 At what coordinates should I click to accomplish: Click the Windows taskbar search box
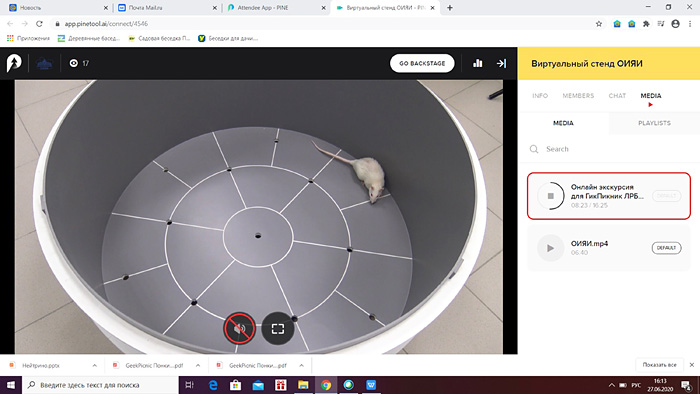(x=100, y=385)
